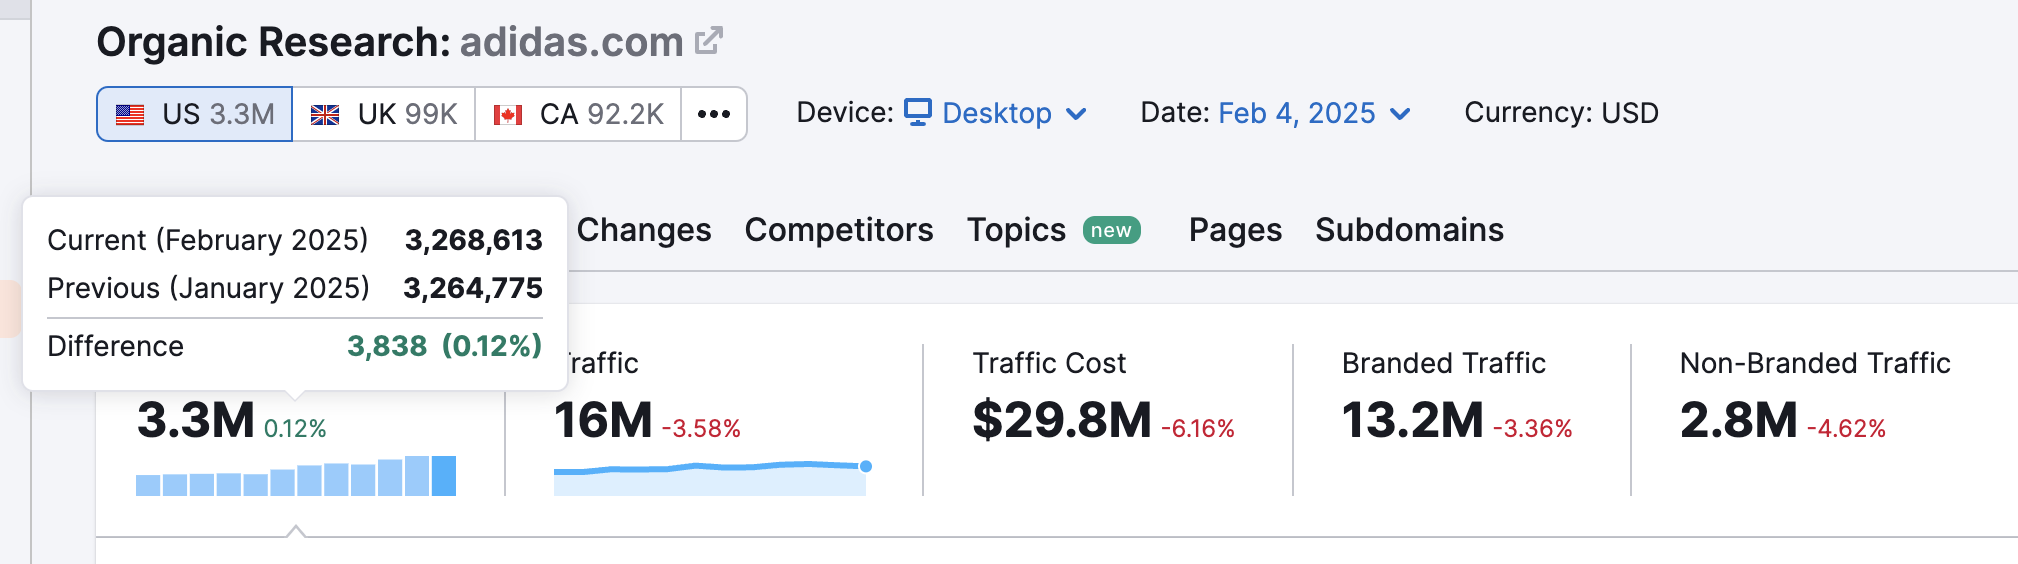
Task: Click the green 'new' badge
Action: (1111, 231)
